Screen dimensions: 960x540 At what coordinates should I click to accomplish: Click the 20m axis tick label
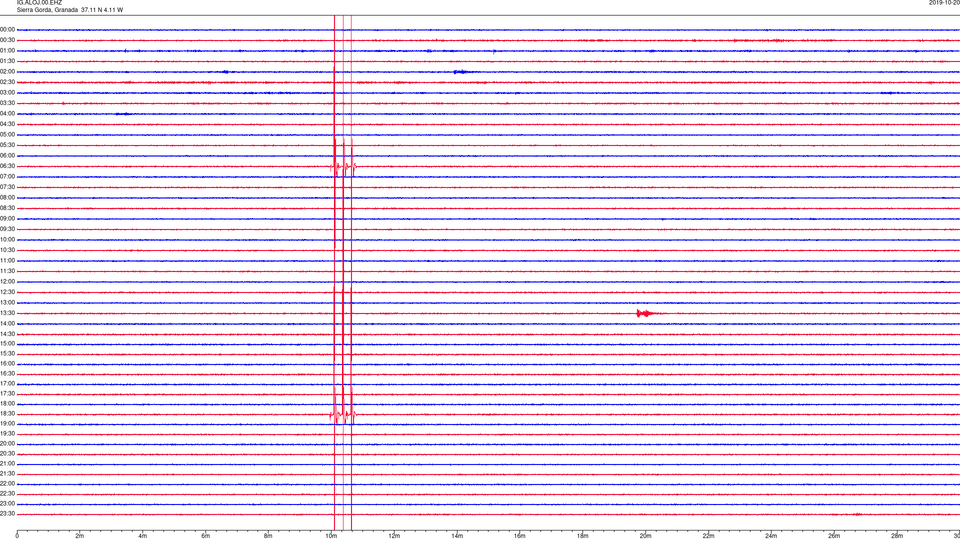(645, 536)
